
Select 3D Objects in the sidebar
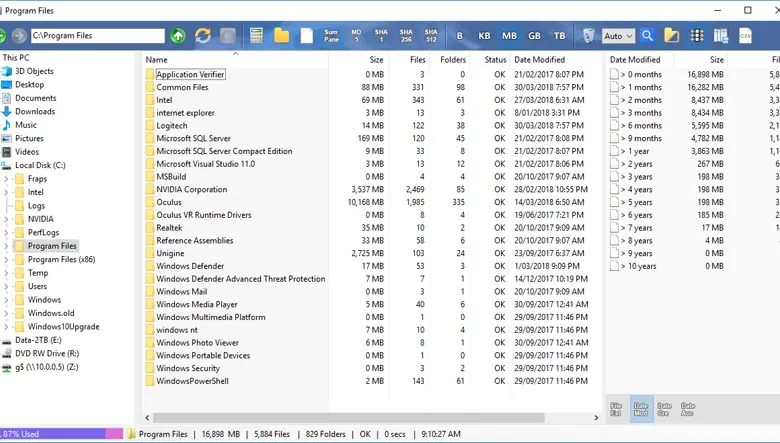pyautogui.click(x=34, y=71)
